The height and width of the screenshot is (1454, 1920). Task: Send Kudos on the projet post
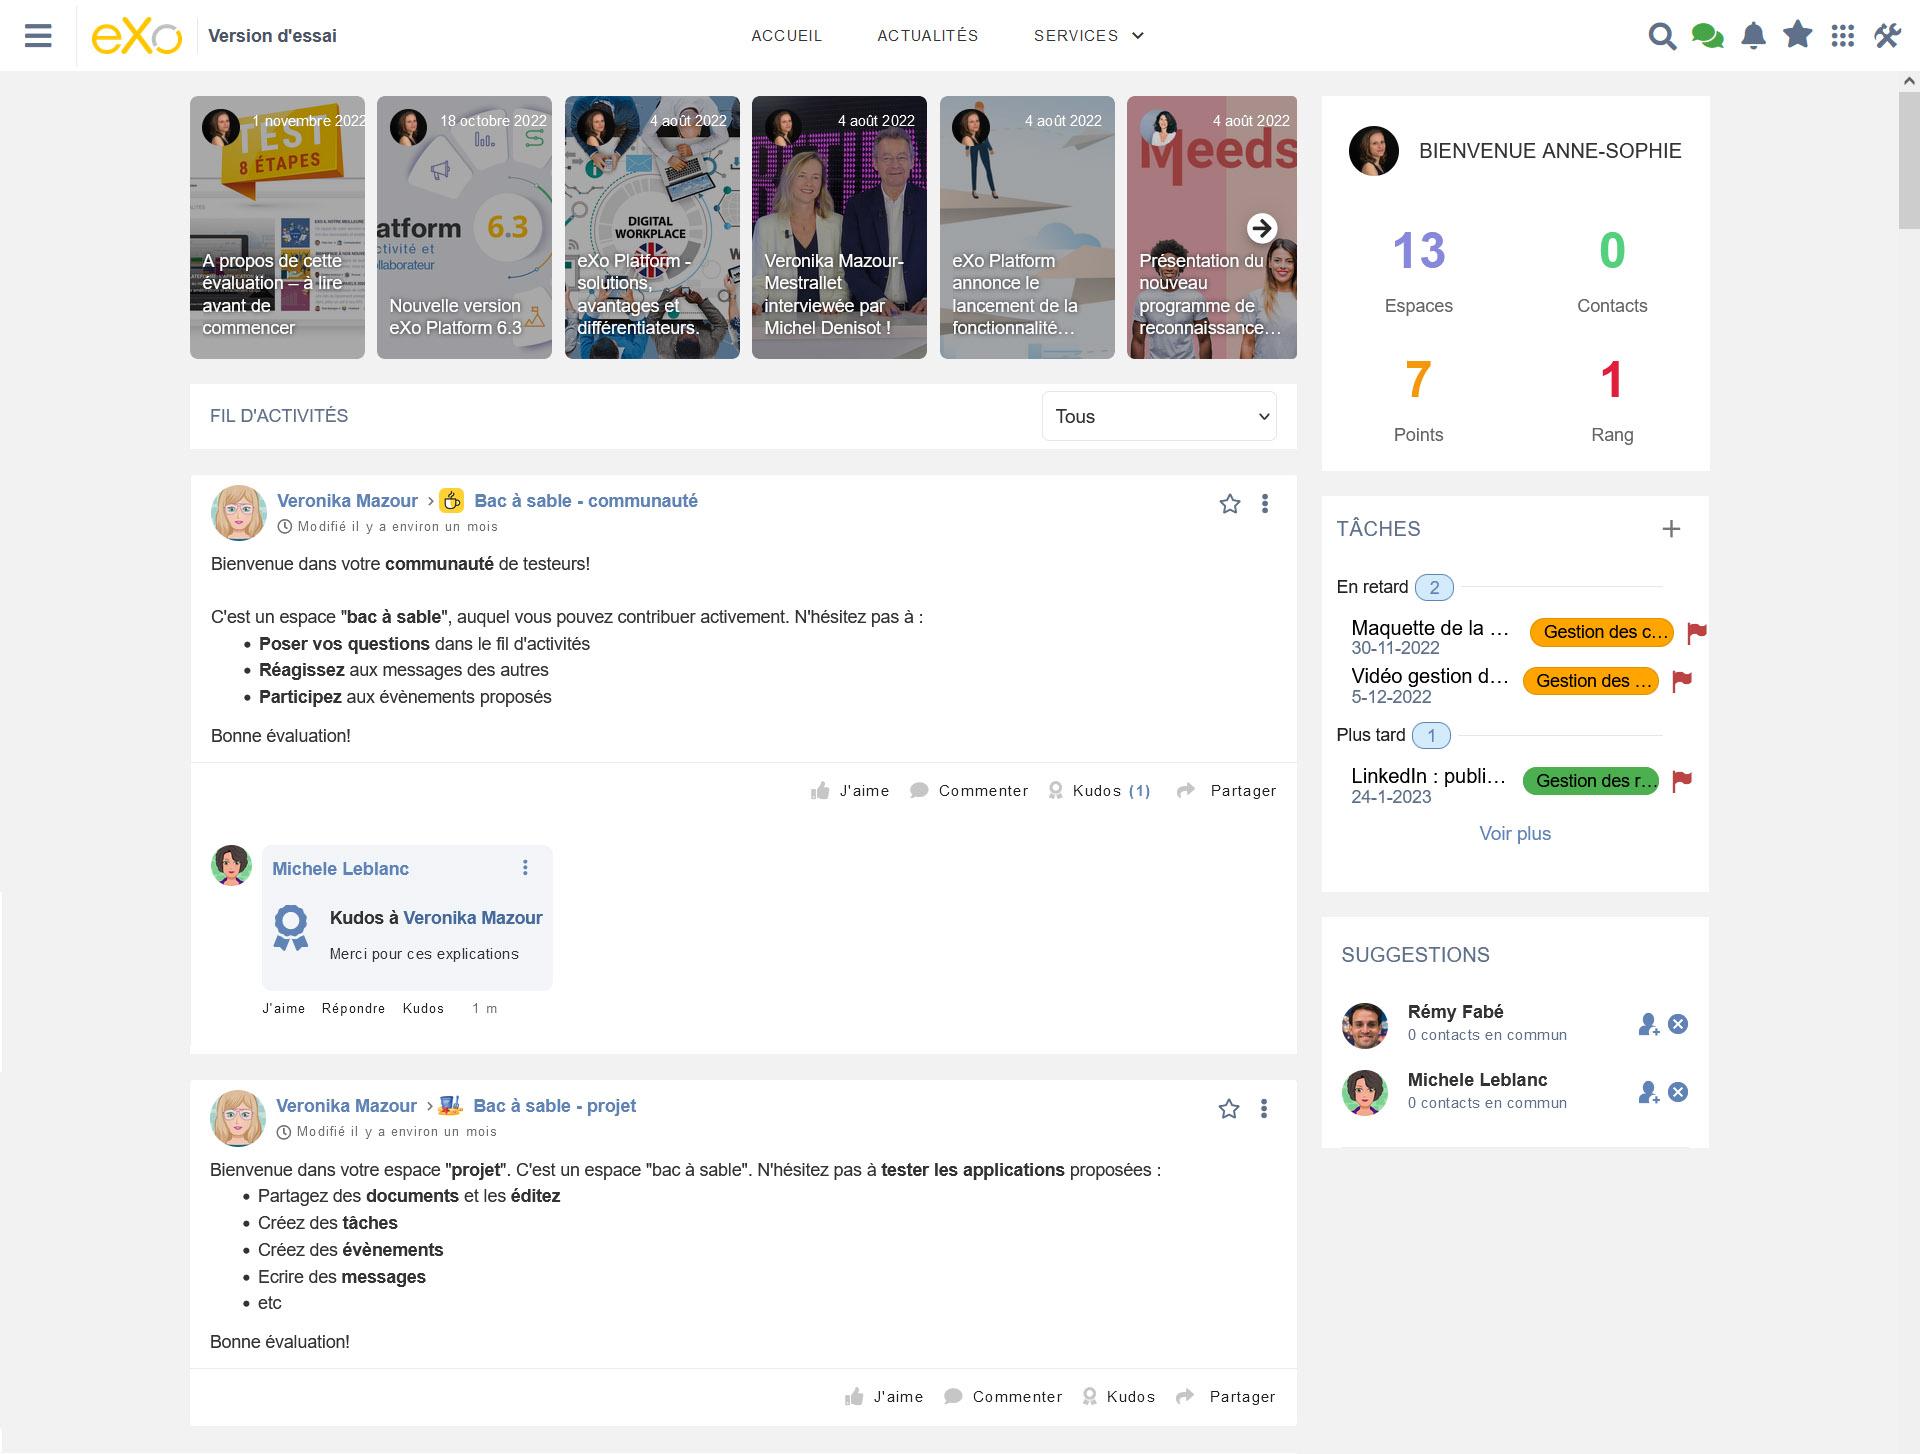point(1118,1397)
